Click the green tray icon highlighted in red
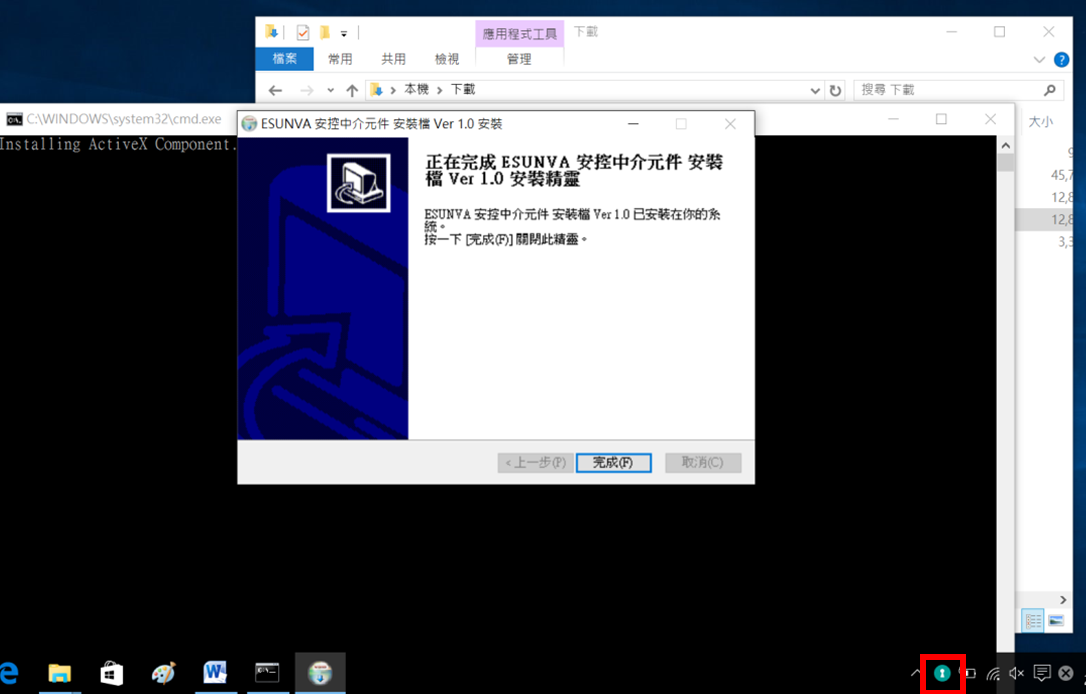This screenshot has height=694, width=1087. [x=941, y=673]
